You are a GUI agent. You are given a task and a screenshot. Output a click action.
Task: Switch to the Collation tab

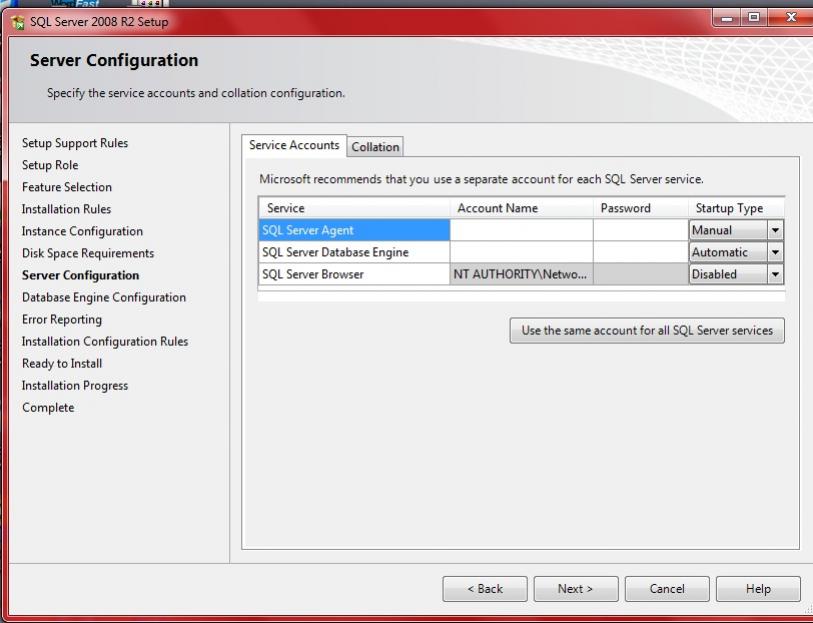[x=375, y=147]
